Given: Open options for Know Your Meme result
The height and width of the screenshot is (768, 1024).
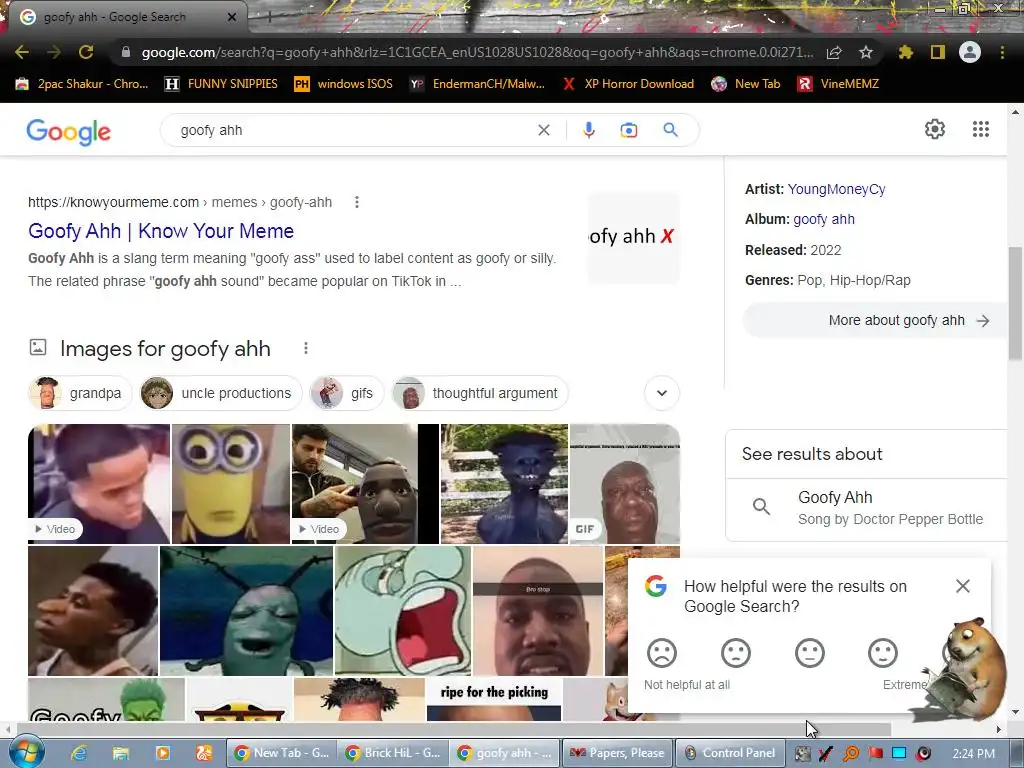Looking at the screenshot, I should click(x=357, y=202).
